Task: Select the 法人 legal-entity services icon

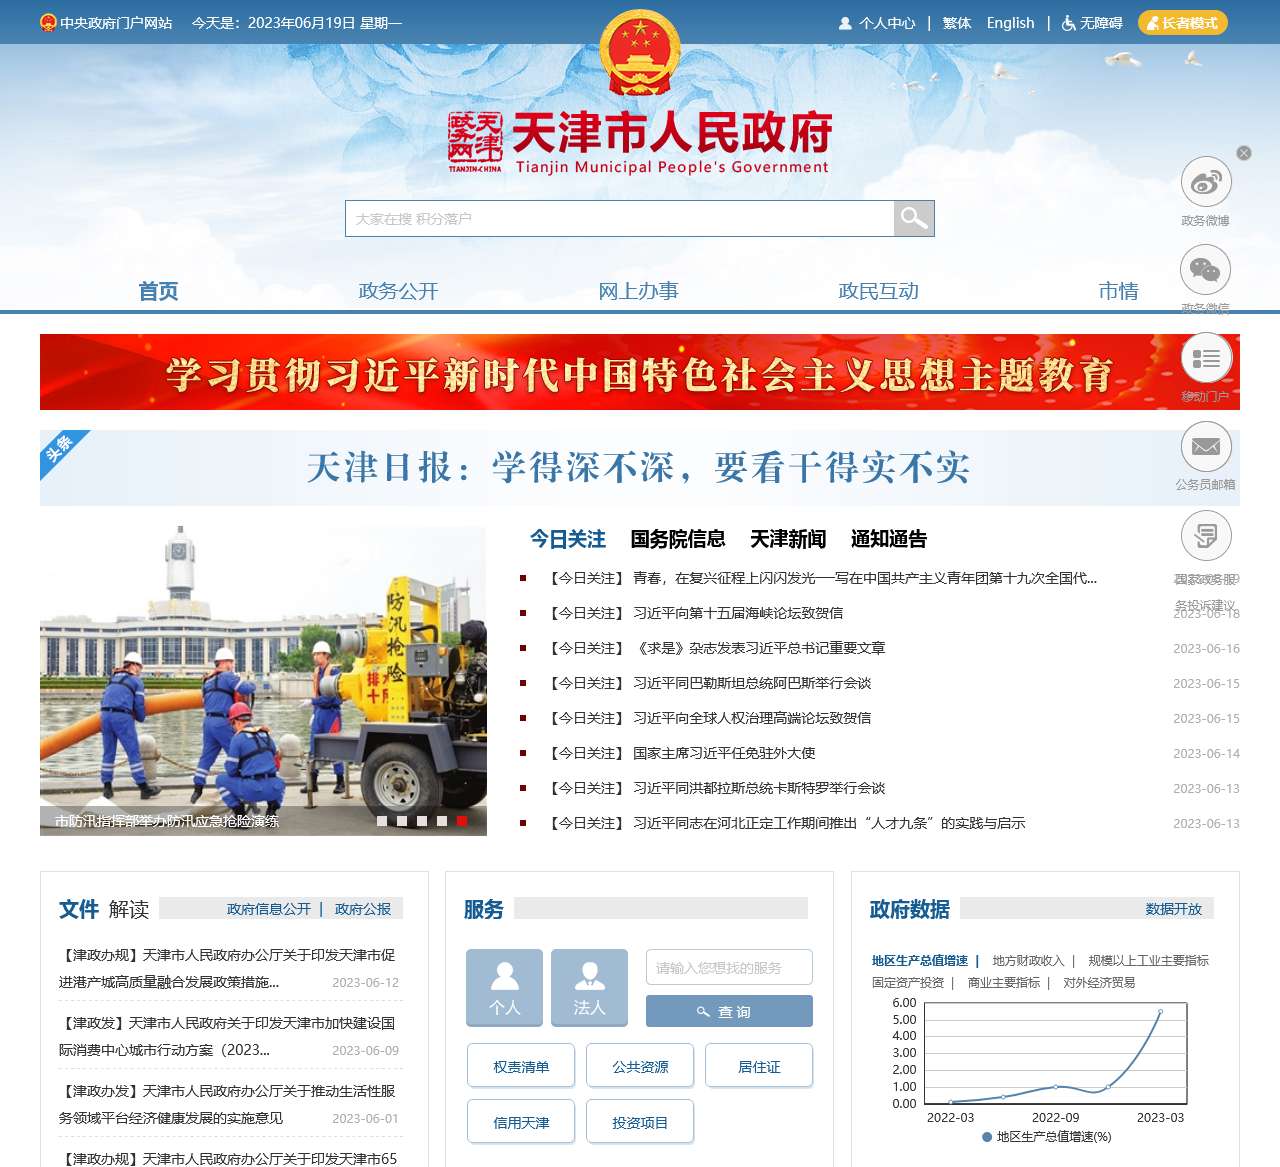Action: tap(589, 988)
